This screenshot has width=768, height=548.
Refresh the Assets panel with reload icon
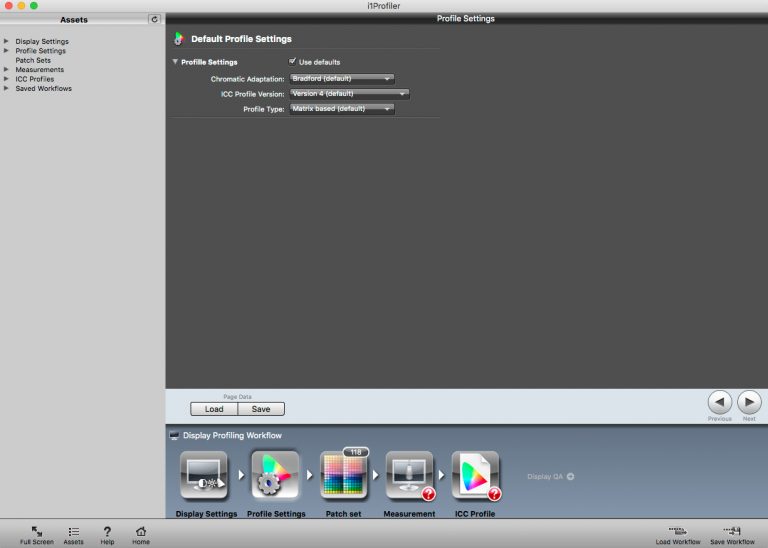click(x=154, y=19)
